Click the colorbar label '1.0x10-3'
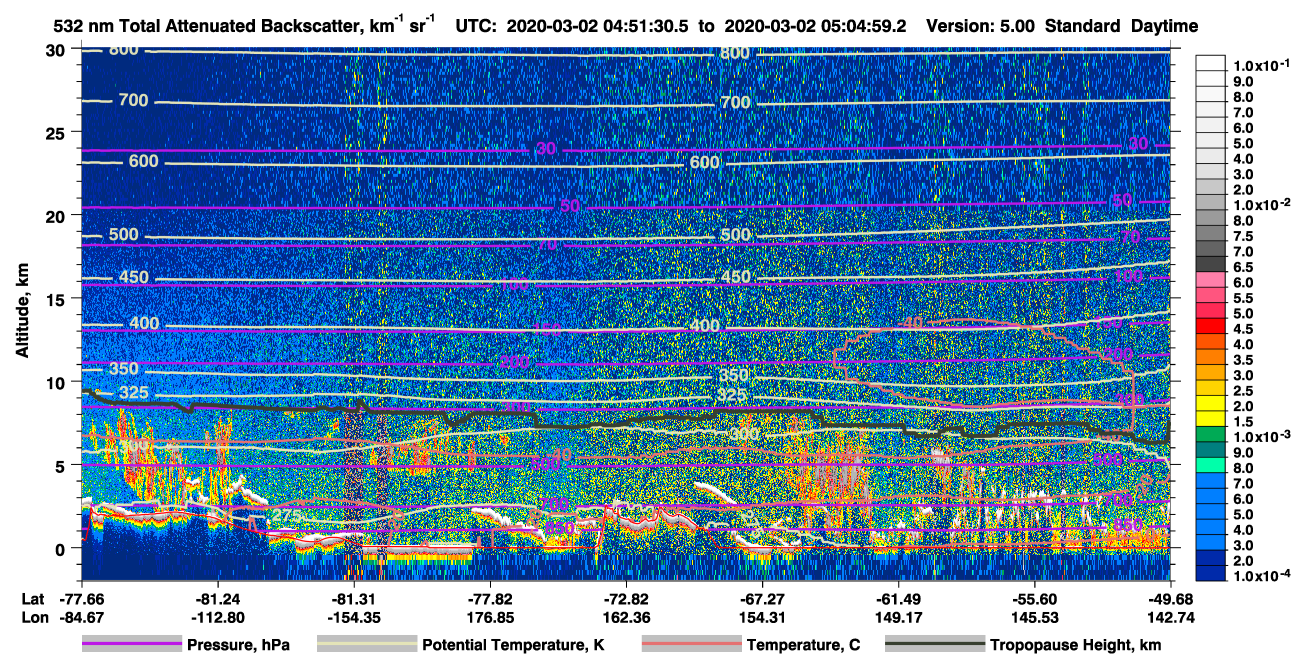1300x667 pixels. [x=1264, y=437]
